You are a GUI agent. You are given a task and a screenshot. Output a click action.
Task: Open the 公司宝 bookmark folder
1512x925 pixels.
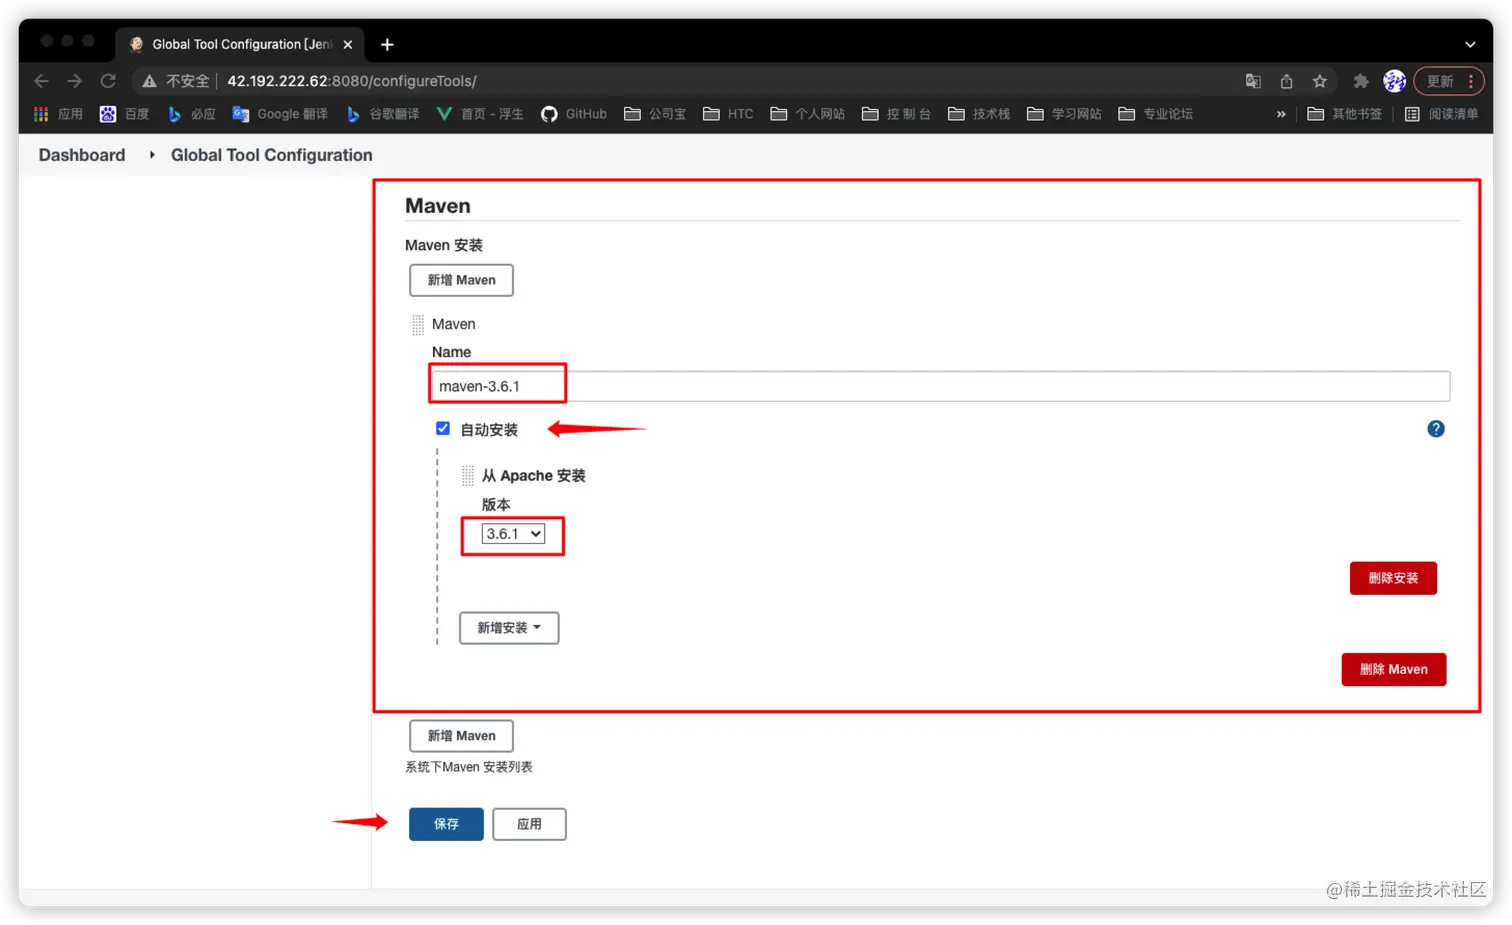tap(655, 114)
